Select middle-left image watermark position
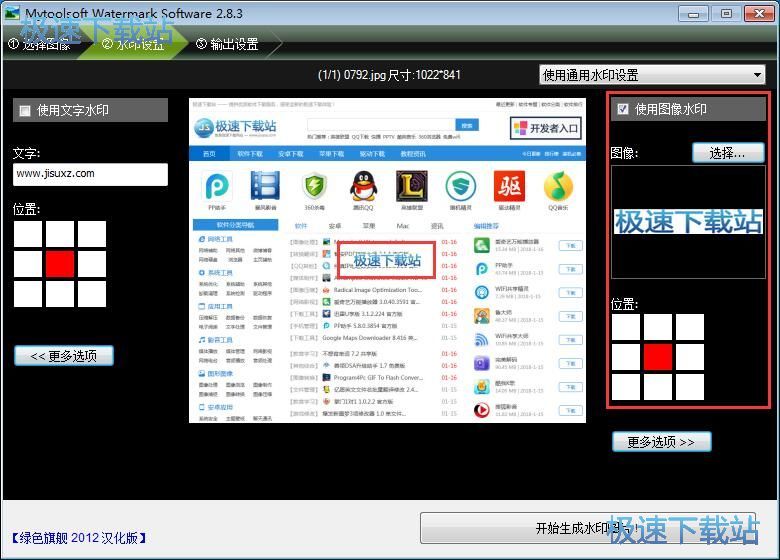The image size is (780, 560). tap(626, 357)
